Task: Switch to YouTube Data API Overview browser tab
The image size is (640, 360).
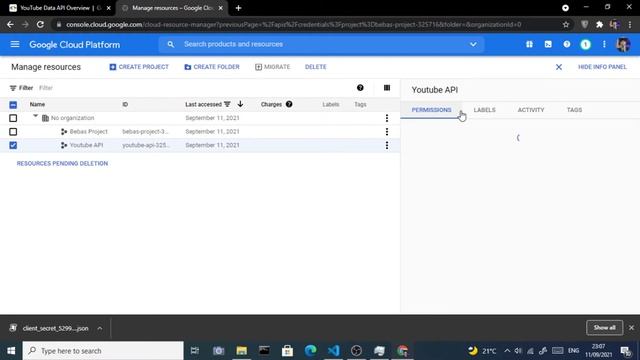Action: point(58,8)
